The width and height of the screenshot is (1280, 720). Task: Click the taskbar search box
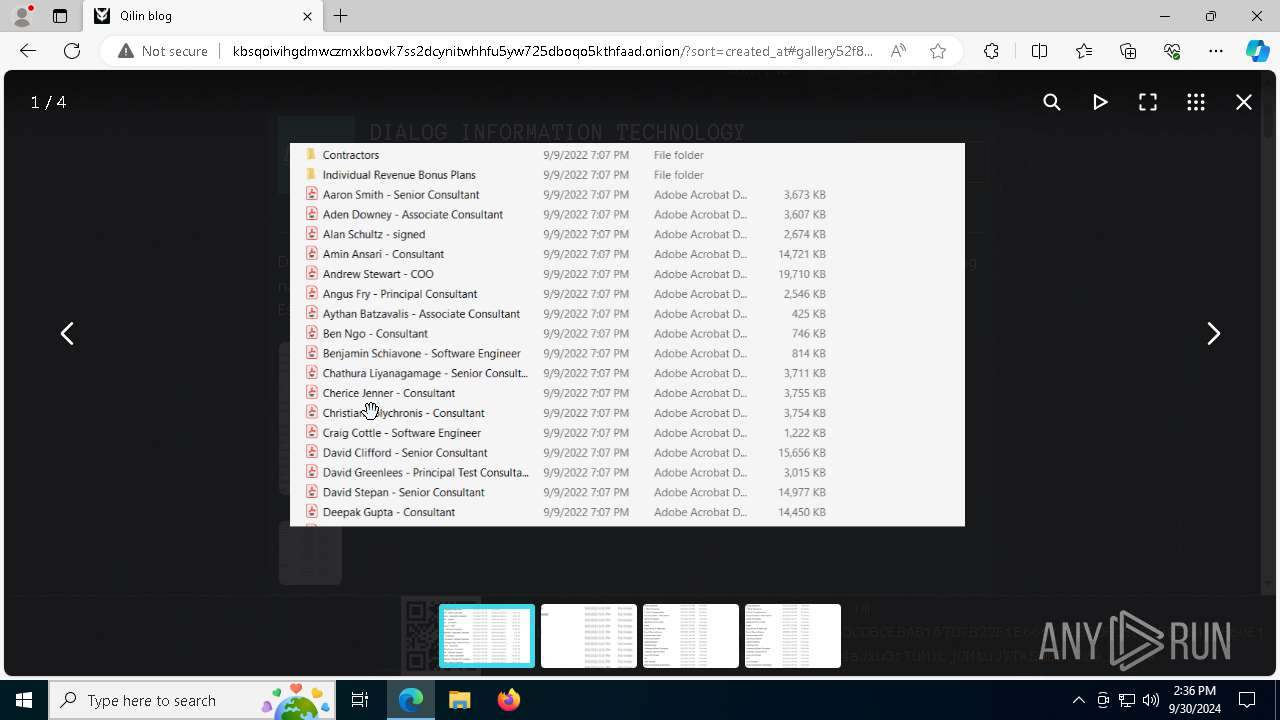click(x=192, y=700)
